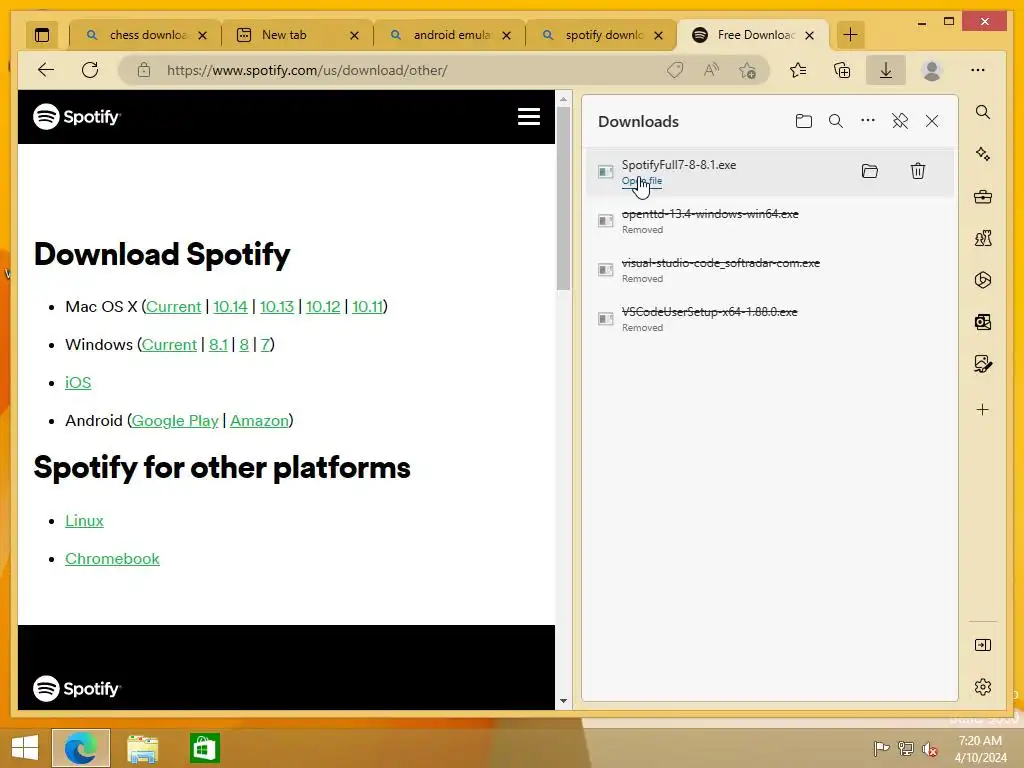Open the Linux link
The width and height of the screenshot is (1024, 768).
[x=84, y=520]
